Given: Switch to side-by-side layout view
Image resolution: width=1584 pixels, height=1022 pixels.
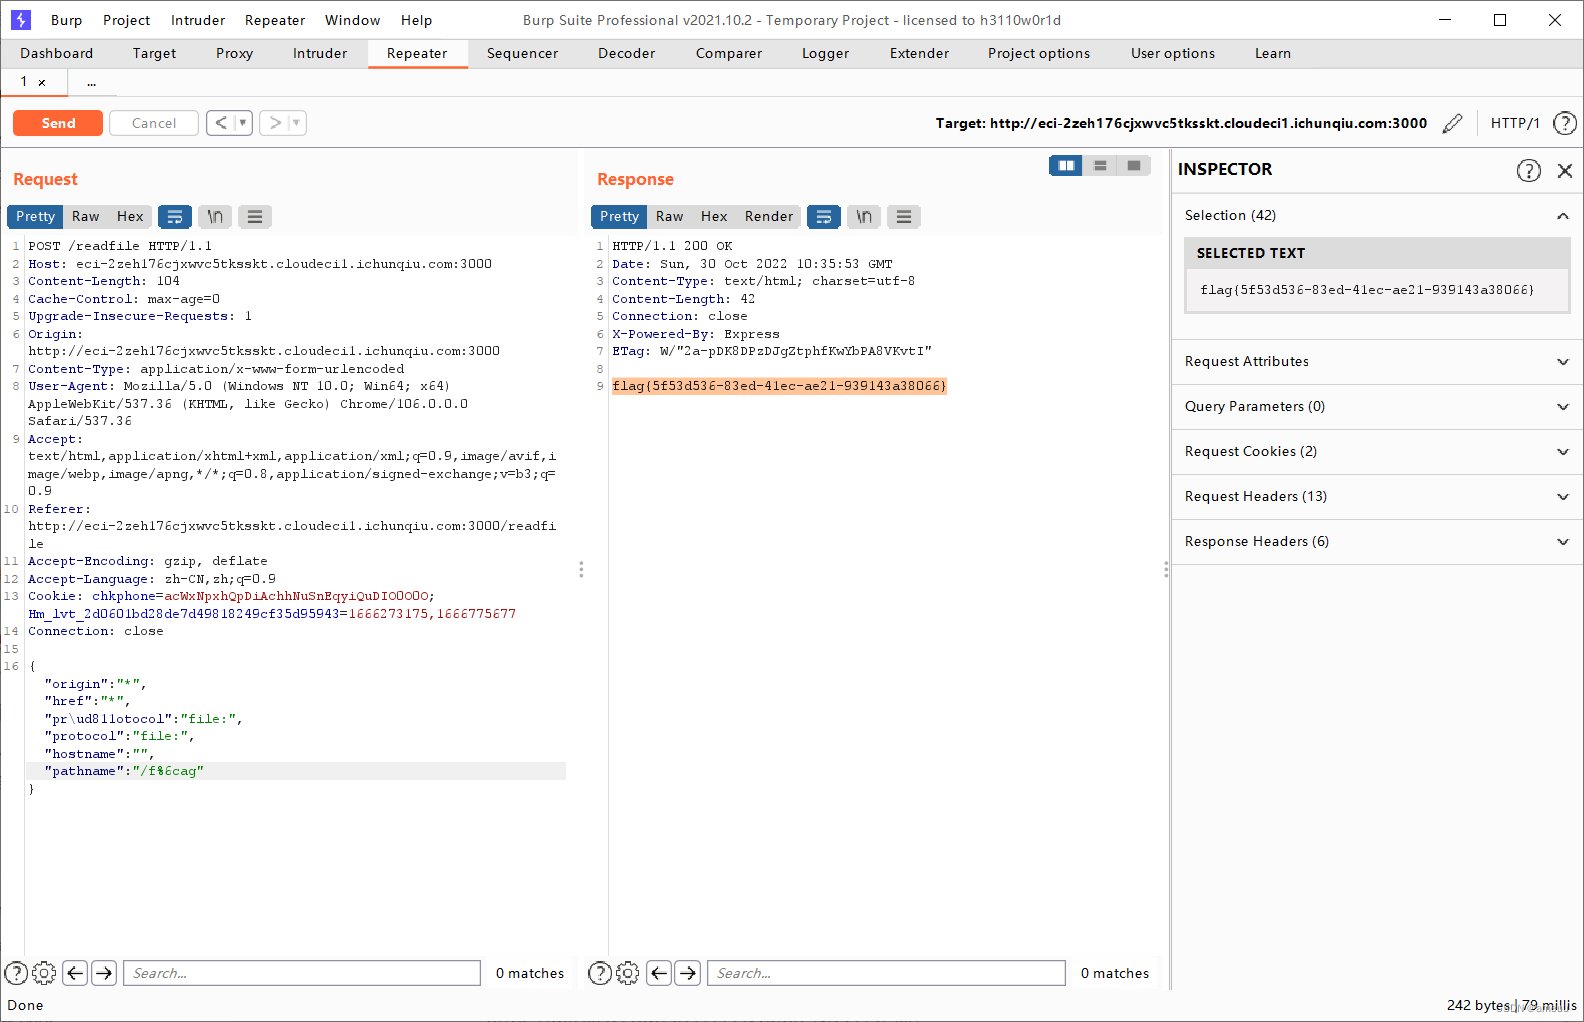Looking at the screenshot, I should [x=1066, y=165].
